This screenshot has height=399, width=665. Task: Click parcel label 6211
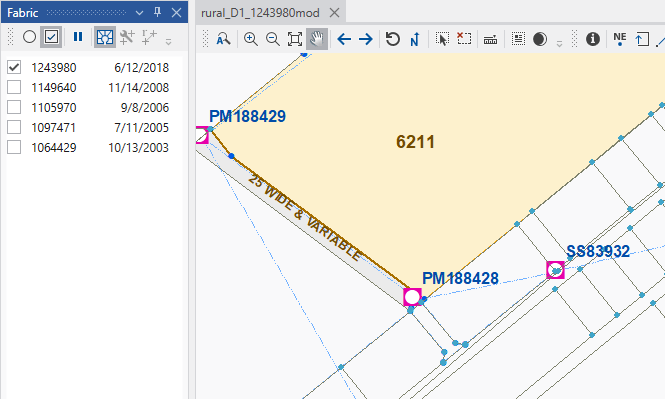pos(415,142)
